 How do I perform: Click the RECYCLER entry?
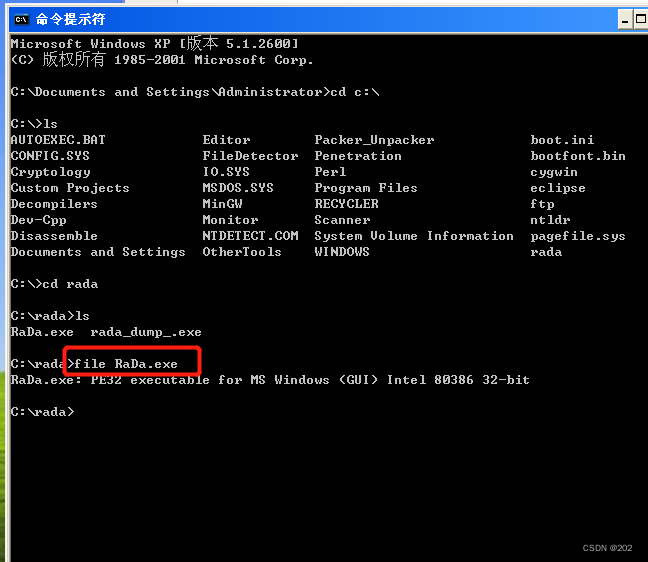click(346, 204)
